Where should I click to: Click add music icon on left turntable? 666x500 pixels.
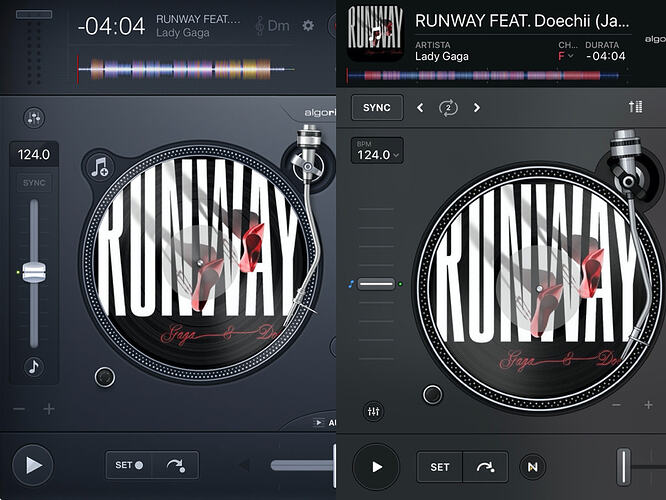pyautogui.click(x=100, y=167)
